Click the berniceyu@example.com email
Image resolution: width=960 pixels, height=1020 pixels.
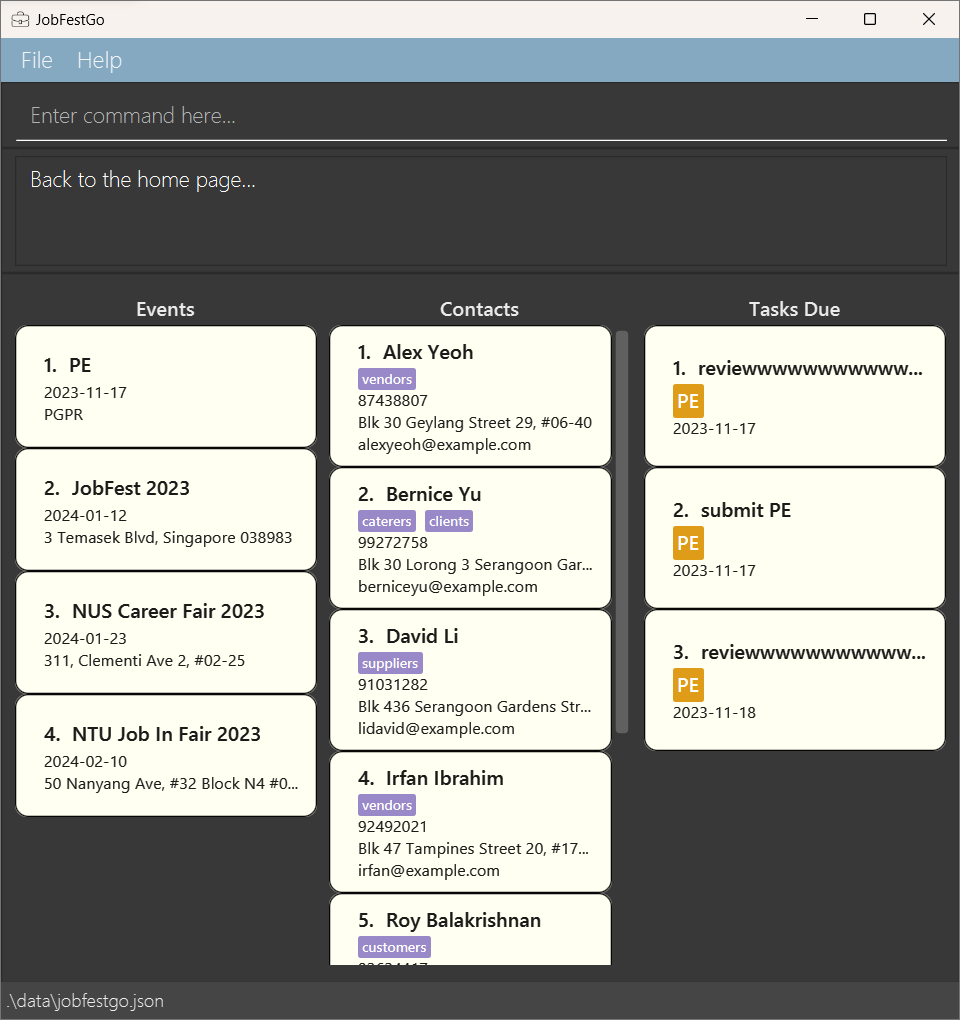click(447, 587)
